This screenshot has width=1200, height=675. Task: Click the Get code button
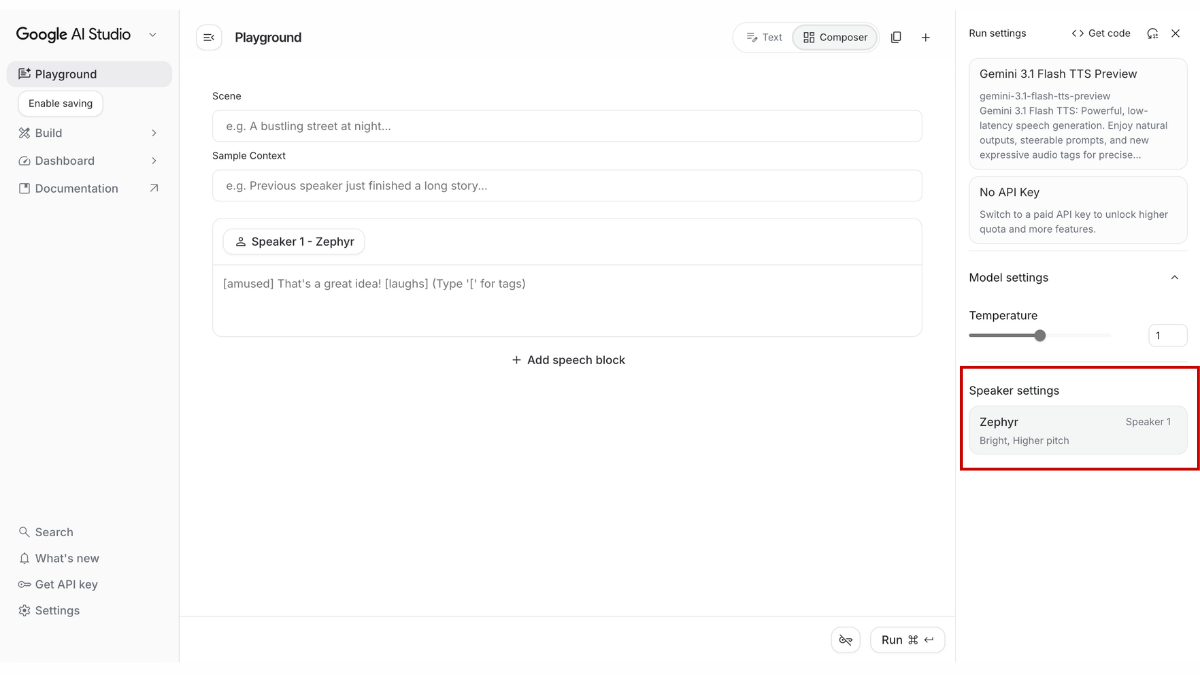(x=1100, y=33)
